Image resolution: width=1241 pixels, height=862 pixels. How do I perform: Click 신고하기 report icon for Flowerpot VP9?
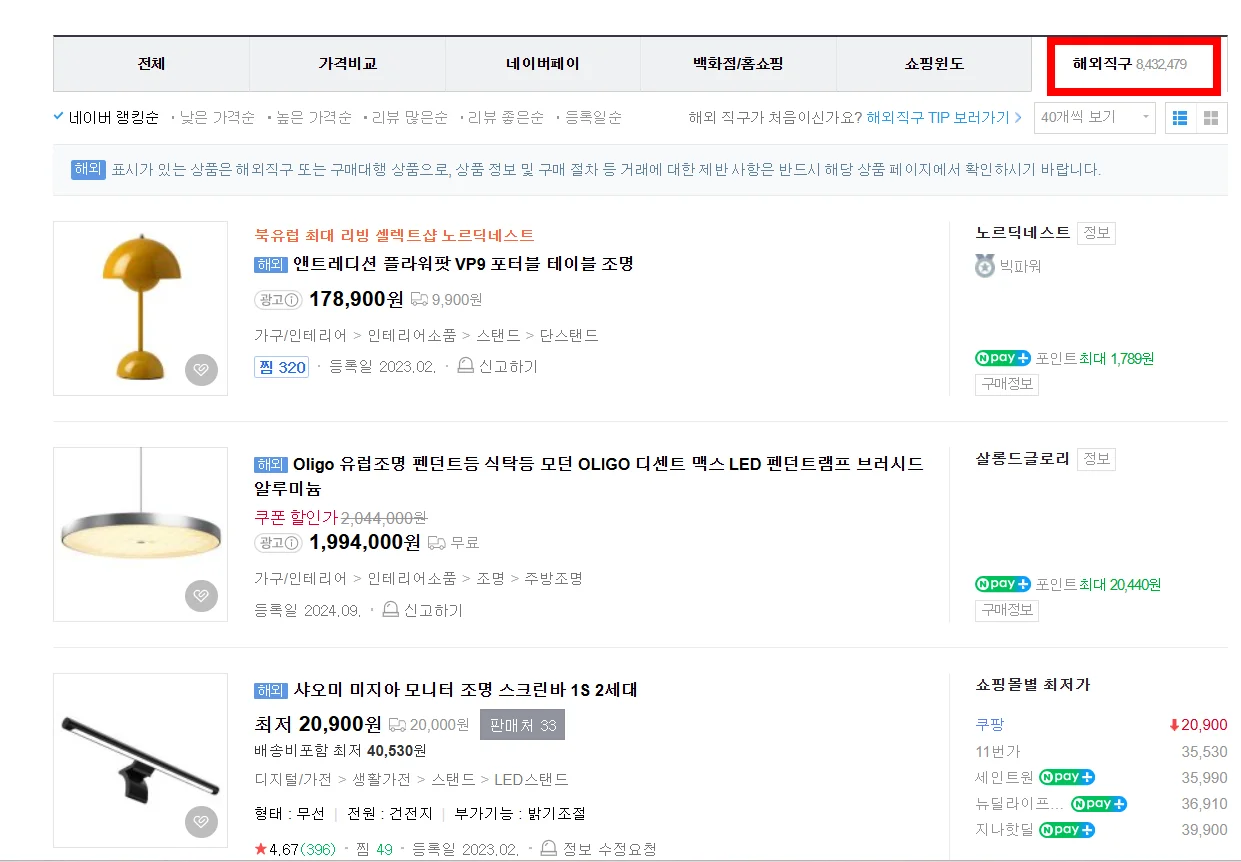click(x=466, y=367)
